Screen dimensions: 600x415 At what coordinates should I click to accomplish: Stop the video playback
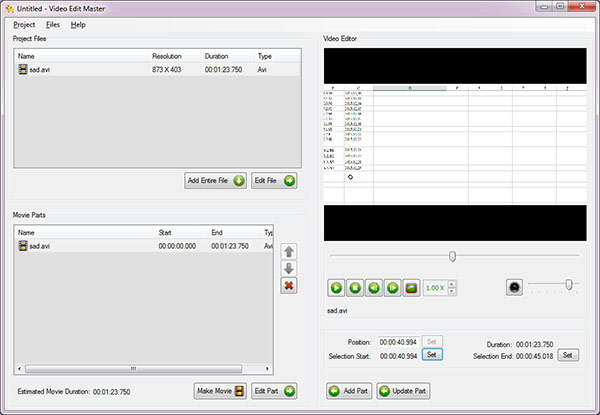point(355,288)
